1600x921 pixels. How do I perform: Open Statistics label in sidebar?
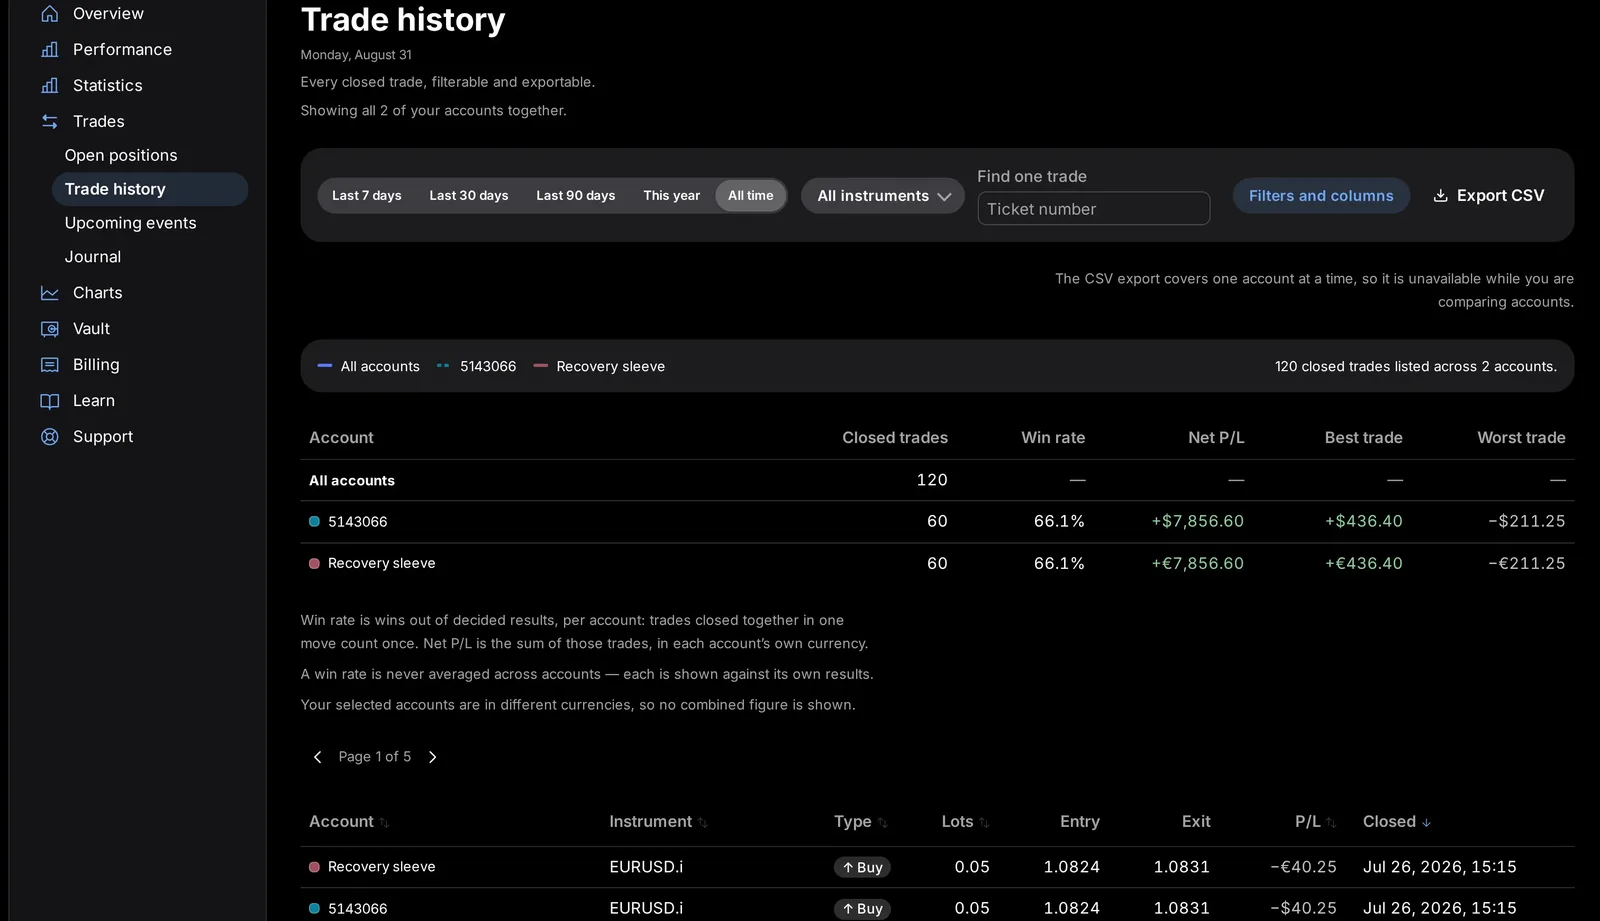[108, 86]
